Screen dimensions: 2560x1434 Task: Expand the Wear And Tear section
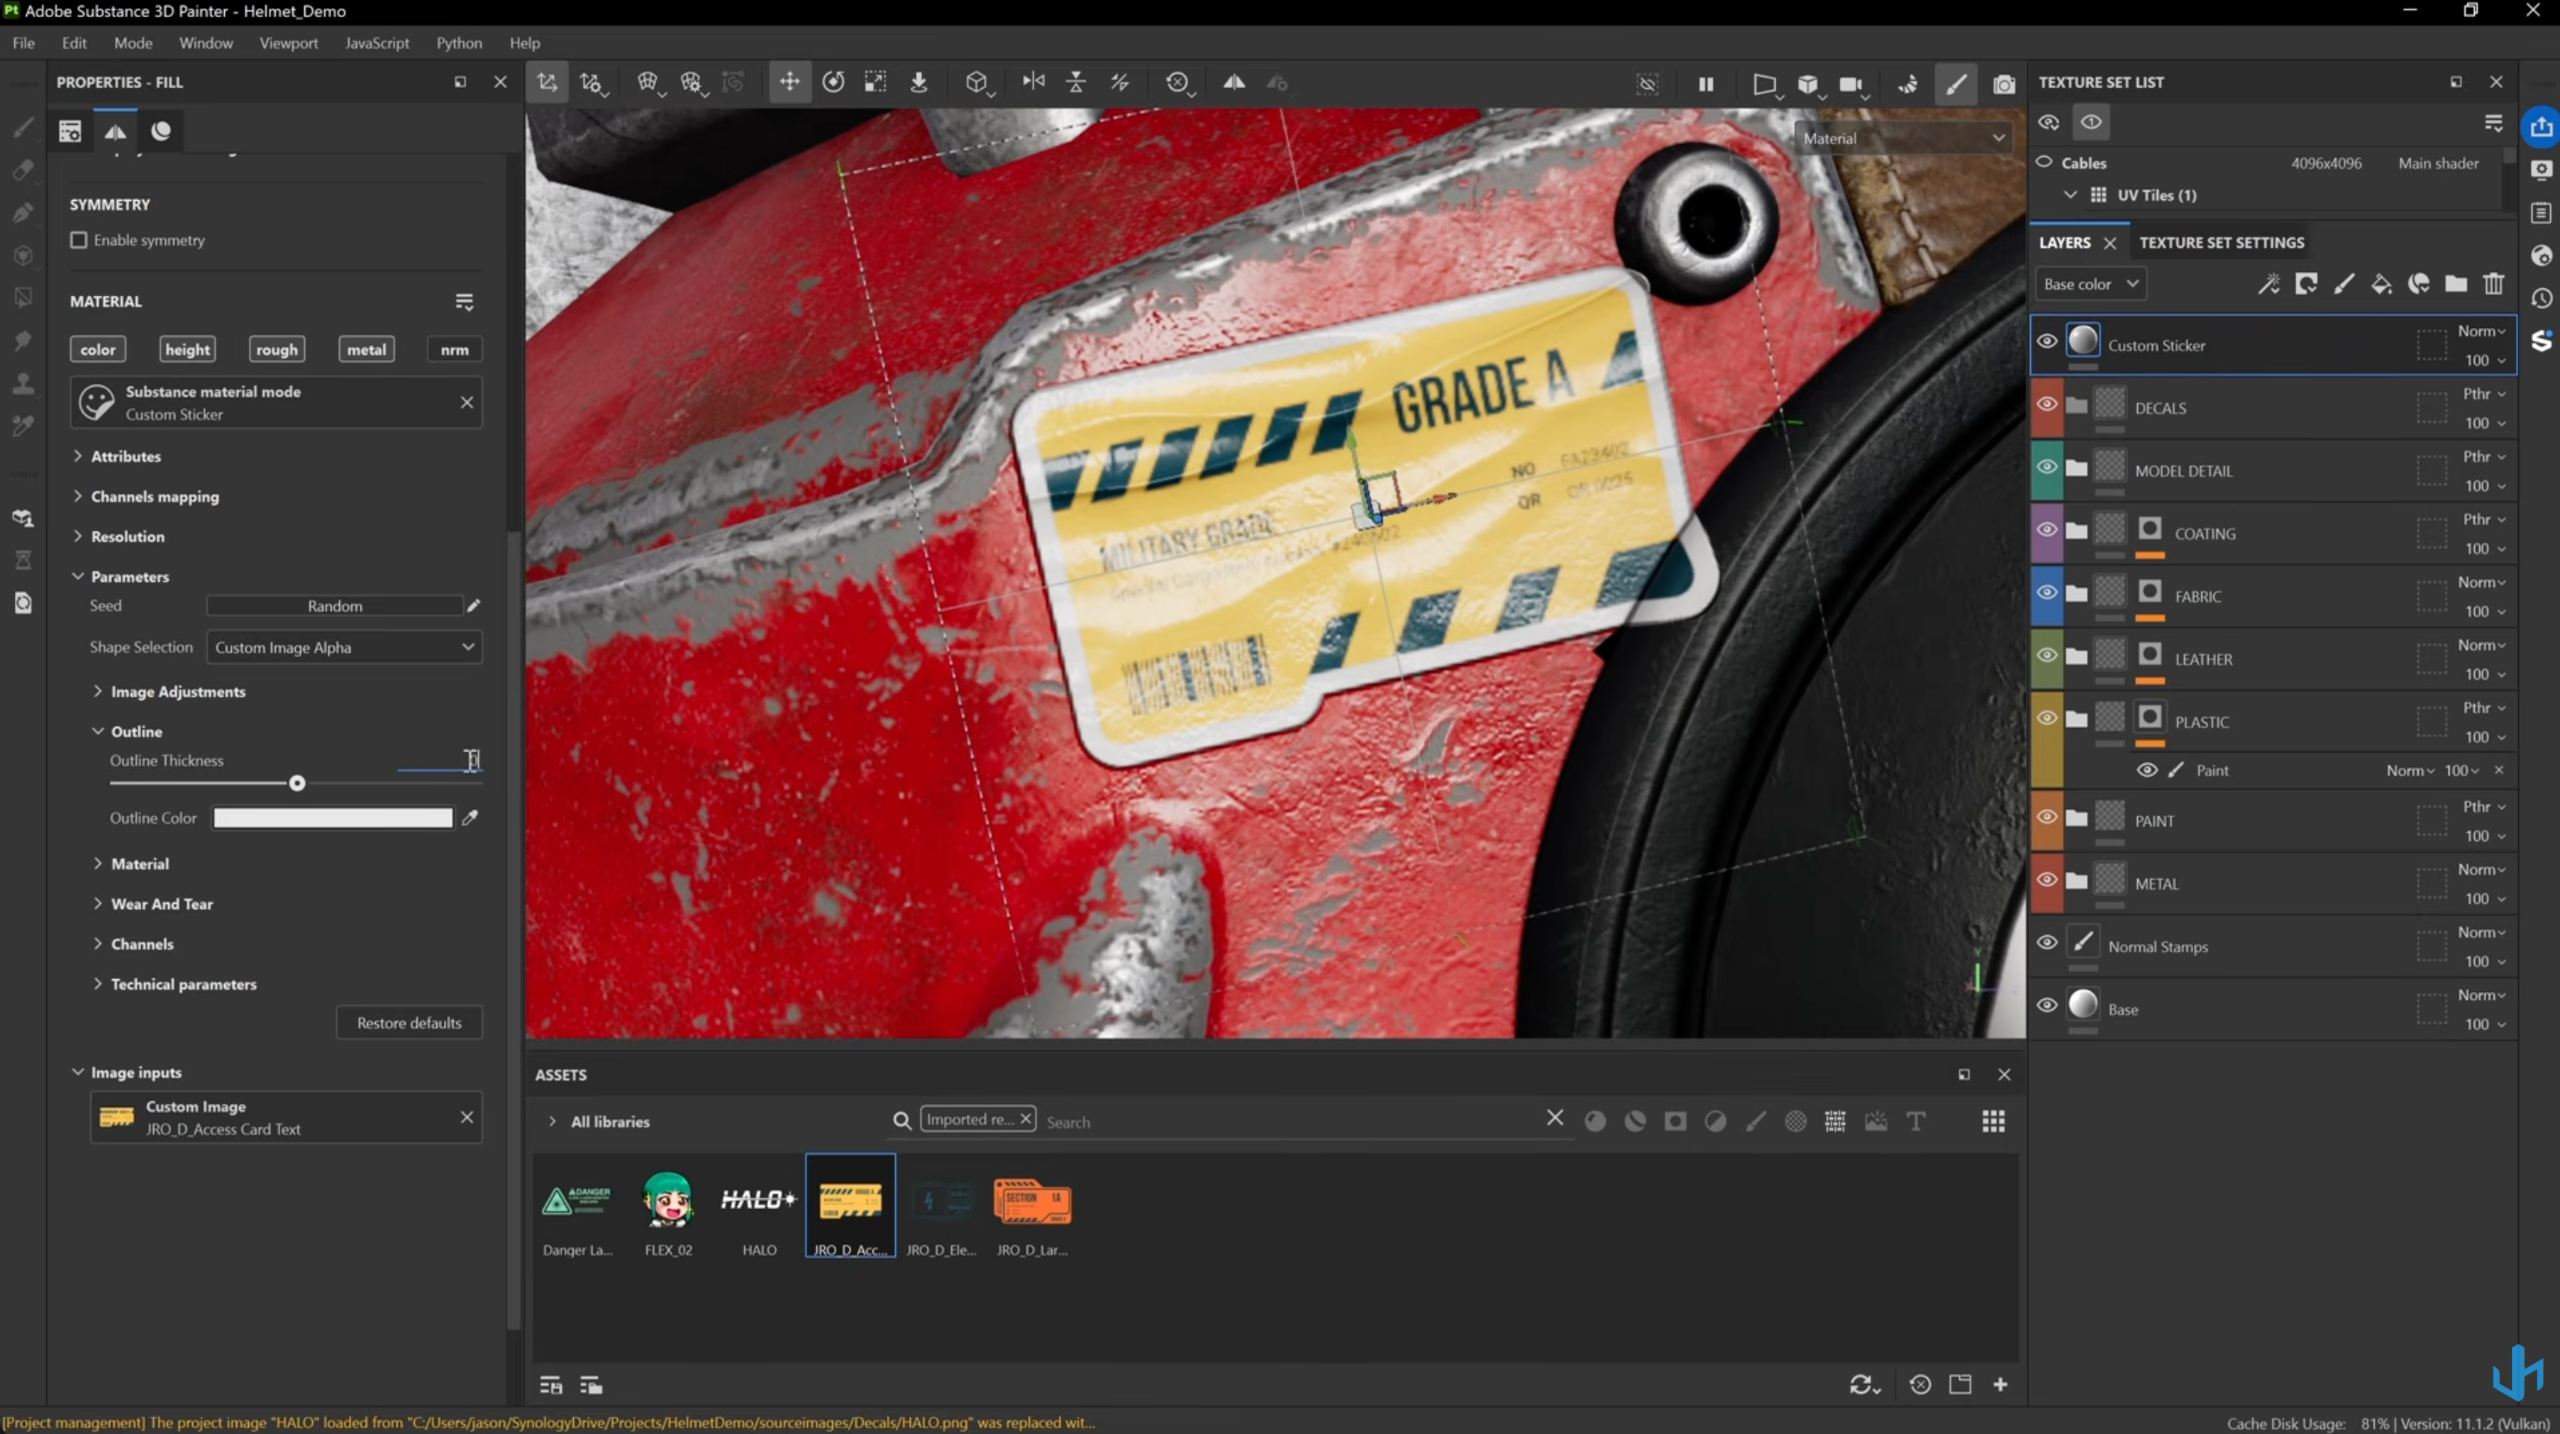tap(161, 904)
